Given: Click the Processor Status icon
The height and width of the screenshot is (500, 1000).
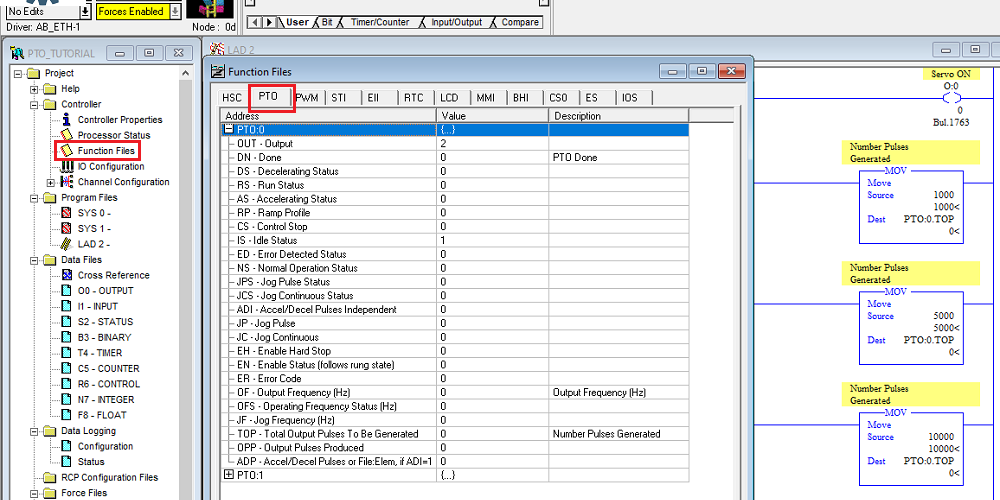Looking at the screenshot, I should tap(66, 135).
